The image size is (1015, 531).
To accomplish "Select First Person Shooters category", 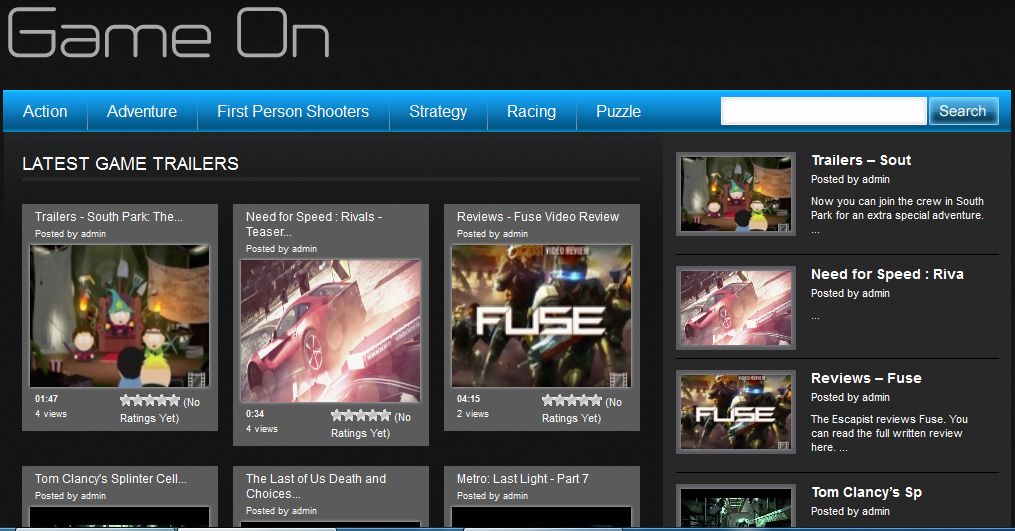I will (293, 111).
